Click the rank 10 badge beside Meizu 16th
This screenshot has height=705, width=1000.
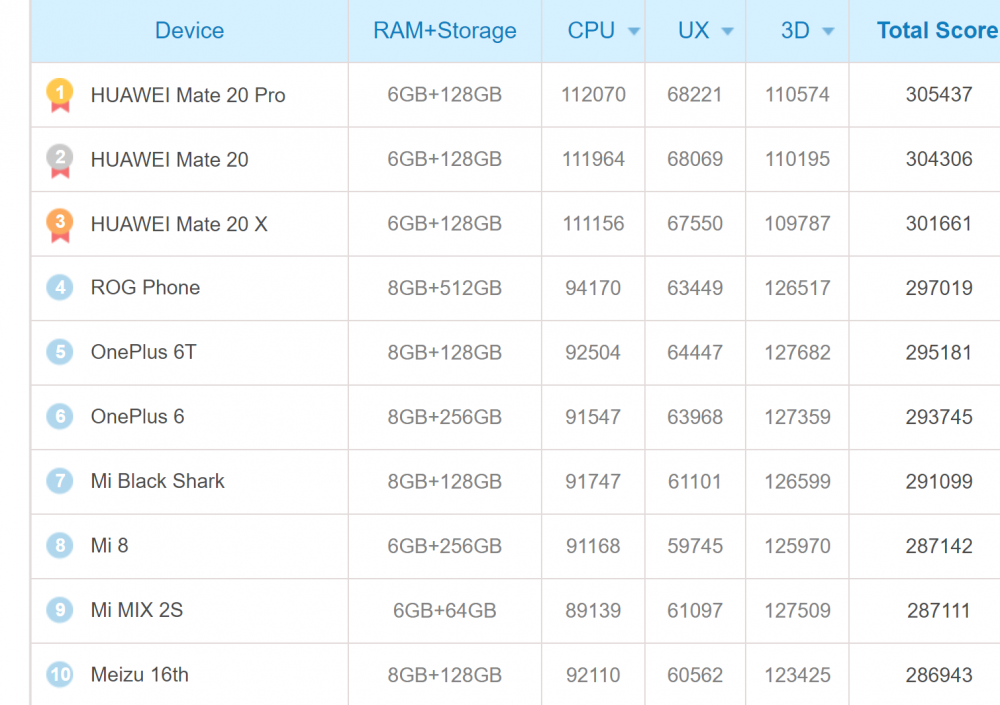coord(60,674)
